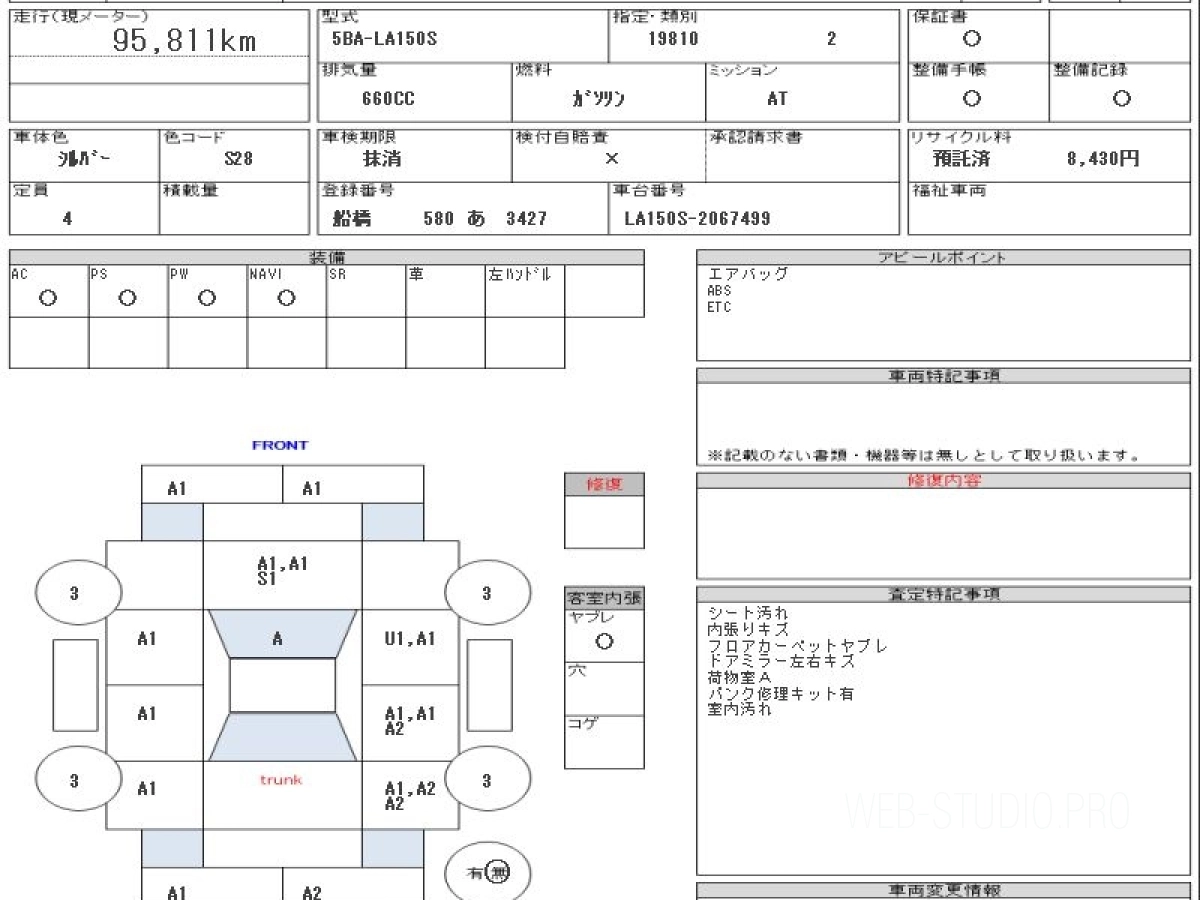Select the designation number 19810

click(x=673, y=40)
